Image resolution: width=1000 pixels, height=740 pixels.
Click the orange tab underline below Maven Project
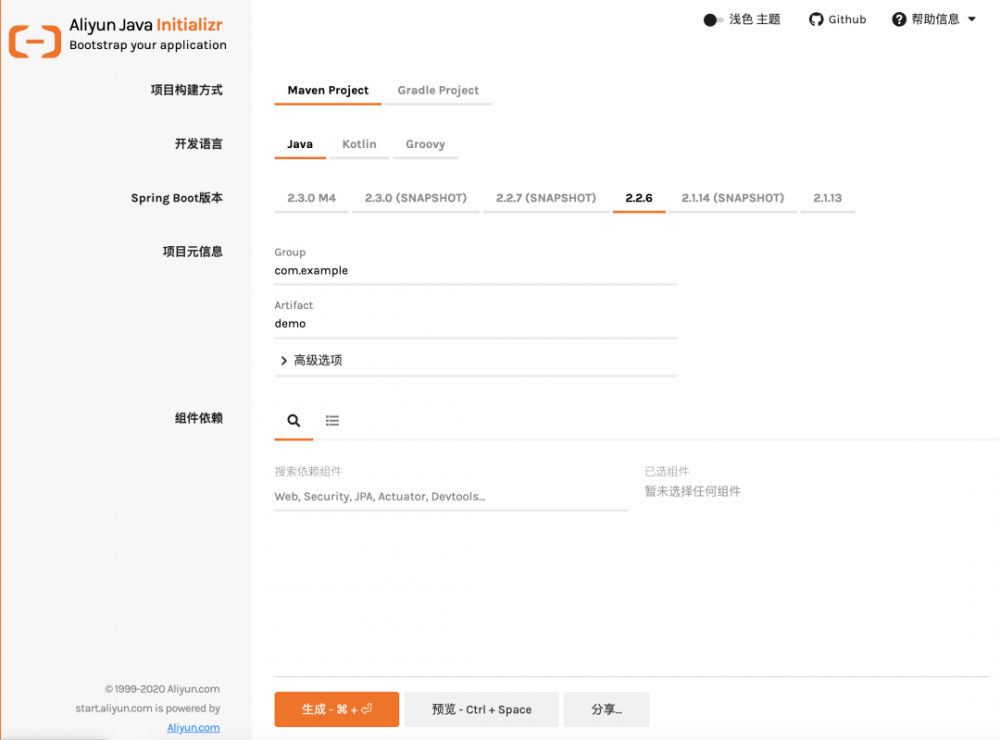coord(327,104)
